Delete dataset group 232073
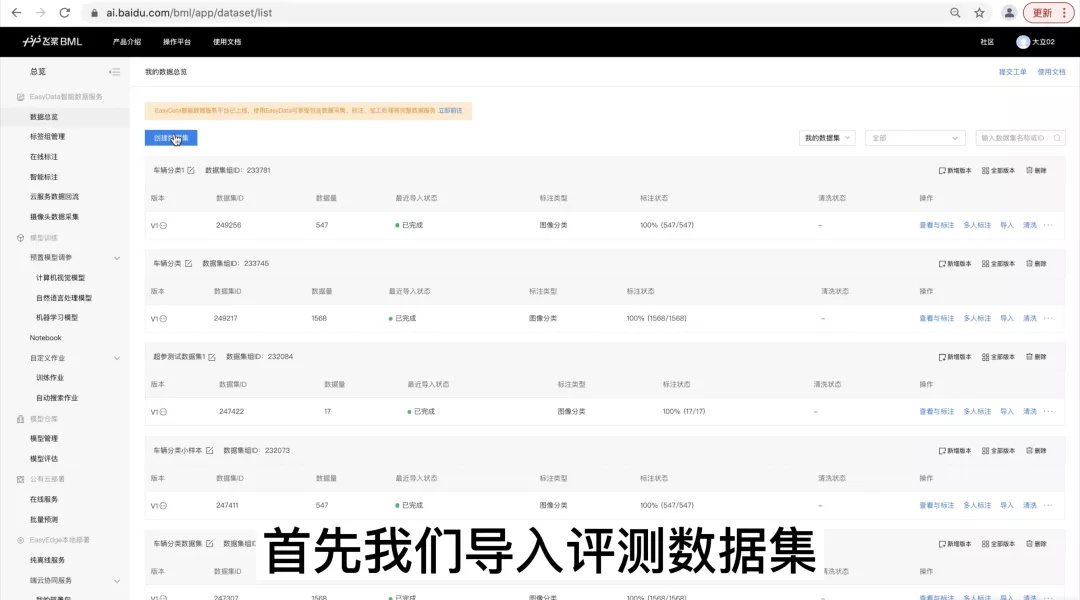The image size is (1080, 600). tap(1036, 451)
